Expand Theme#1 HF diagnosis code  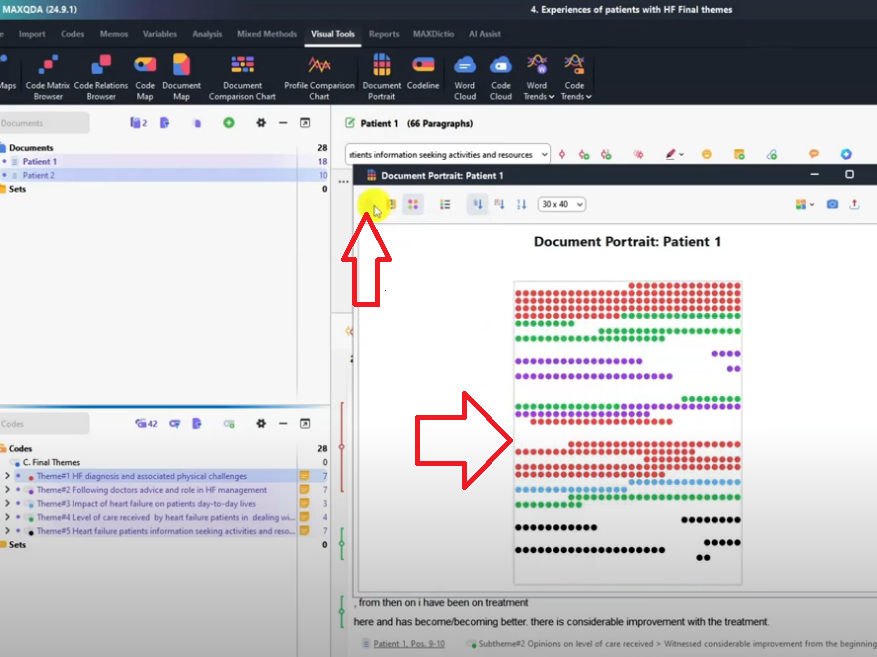tap(7, 476)
